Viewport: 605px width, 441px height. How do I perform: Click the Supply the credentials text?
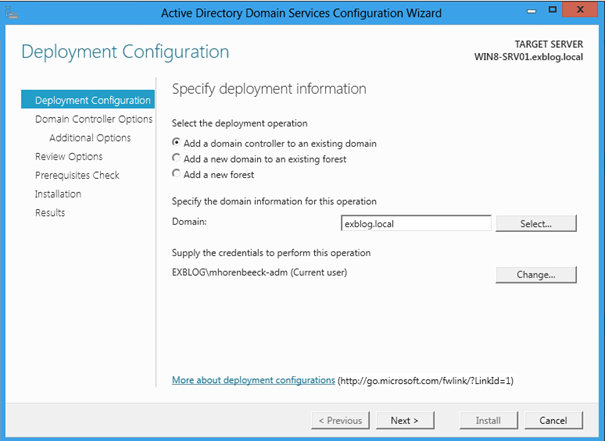click(271, 253)
